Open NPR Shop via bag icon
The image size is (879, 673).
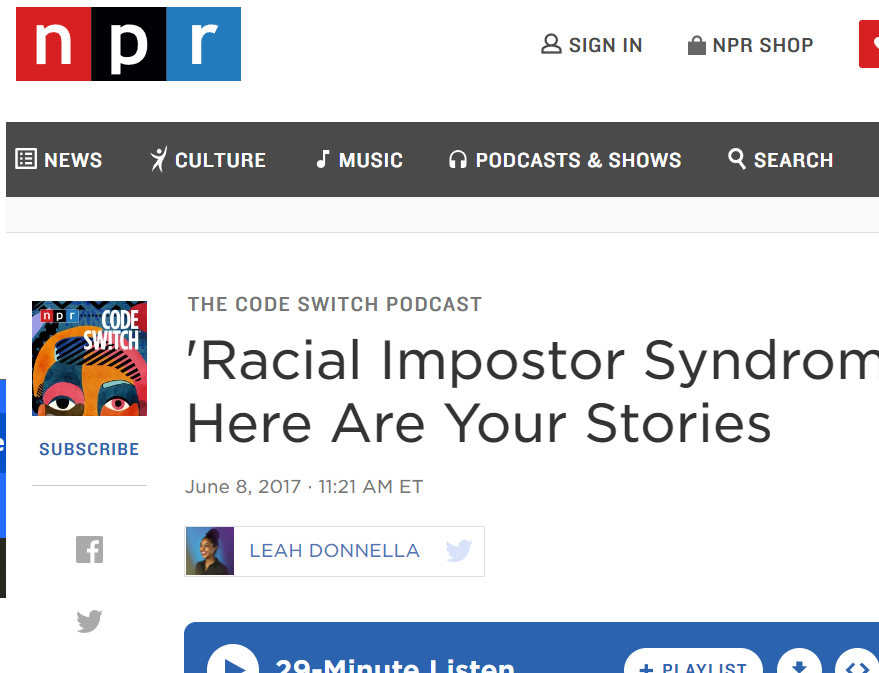(x=696, y=45)
